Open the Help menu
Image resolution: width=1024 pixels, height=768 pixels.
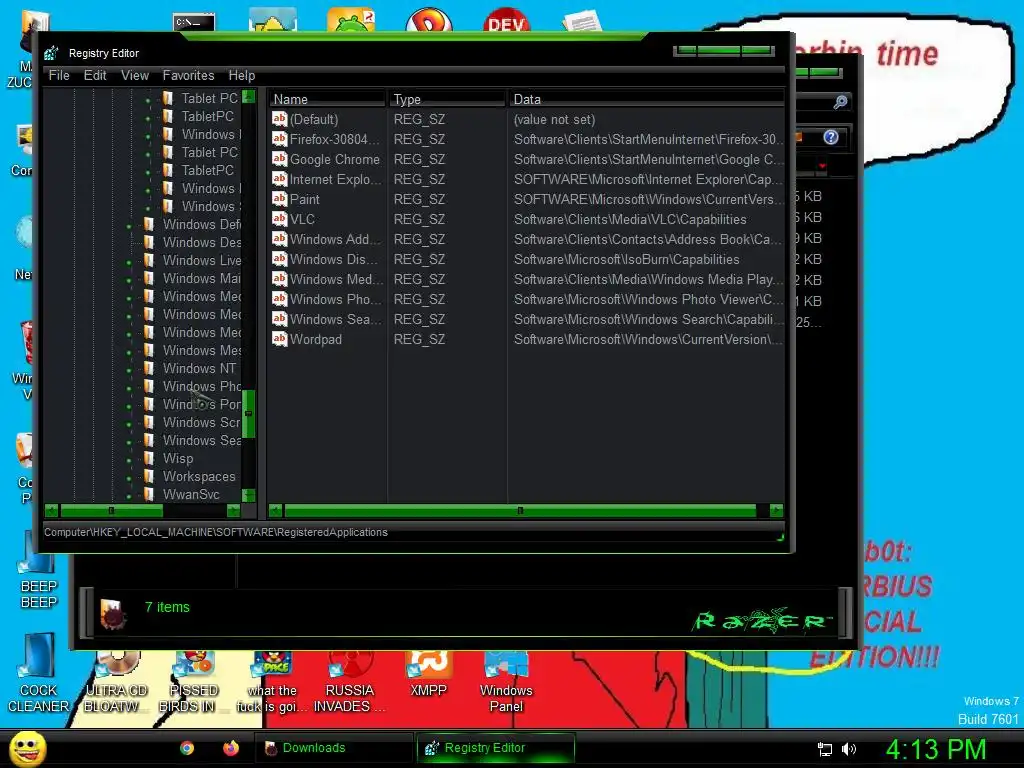click(242, 75)
